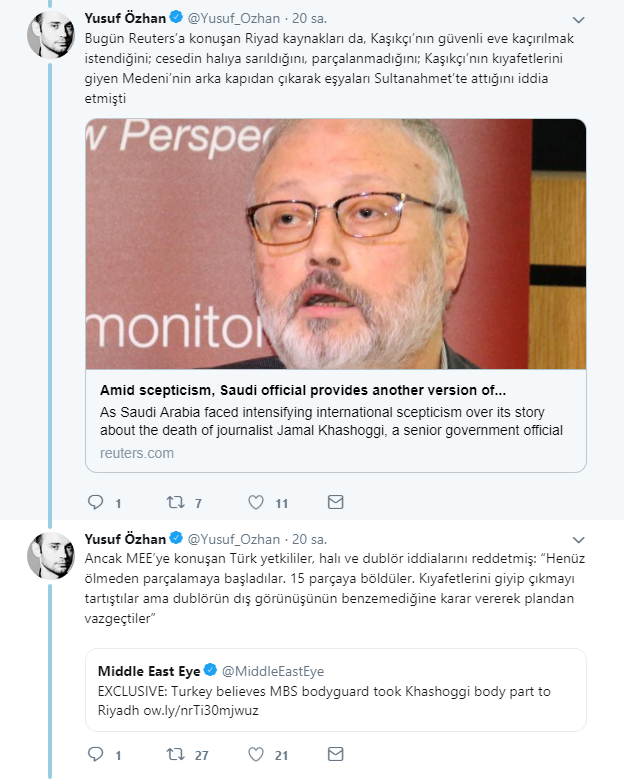The image size is (624, 780).
Task: Like the Reuters article tweet
Action: point(256,502)
